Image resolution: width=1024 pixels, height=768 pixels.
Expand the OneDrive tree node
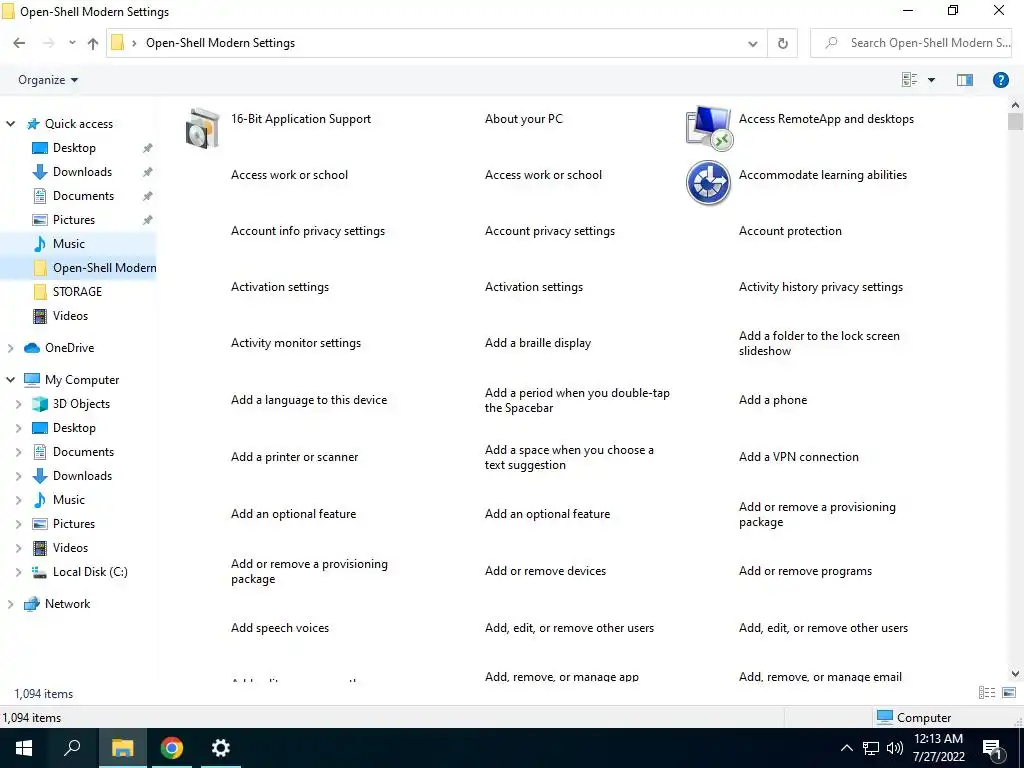point(10,348)
